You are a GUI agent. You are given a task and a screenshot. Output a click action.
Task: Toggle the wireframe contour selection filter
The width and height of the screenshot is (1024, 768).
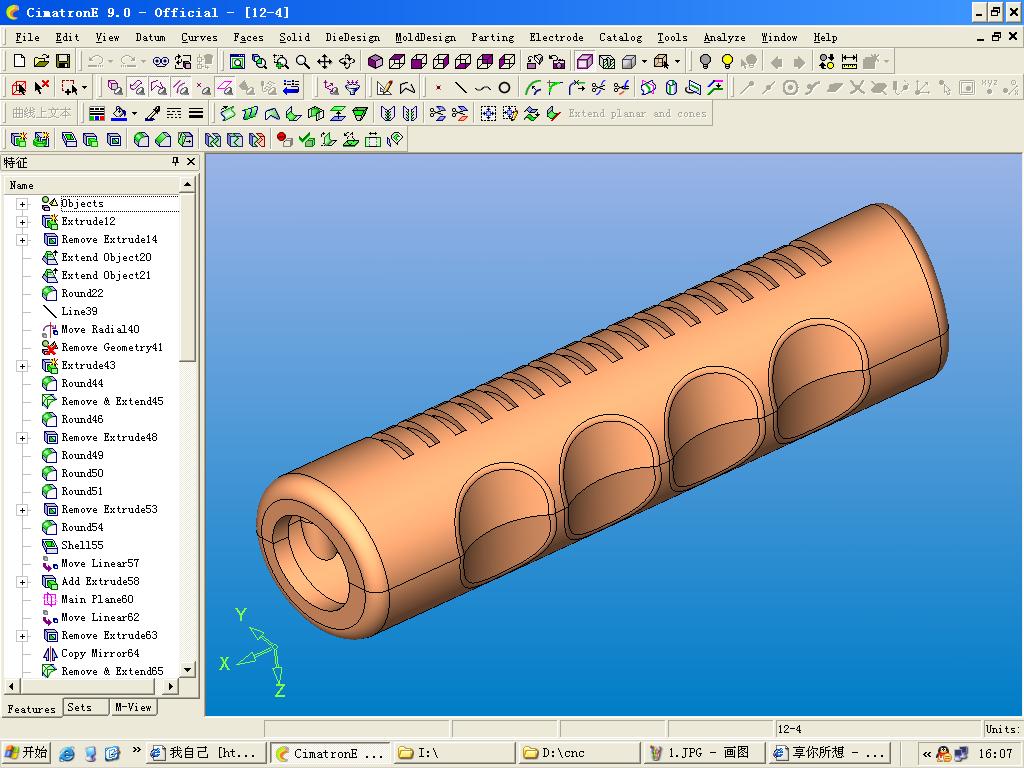click(159, 87)
